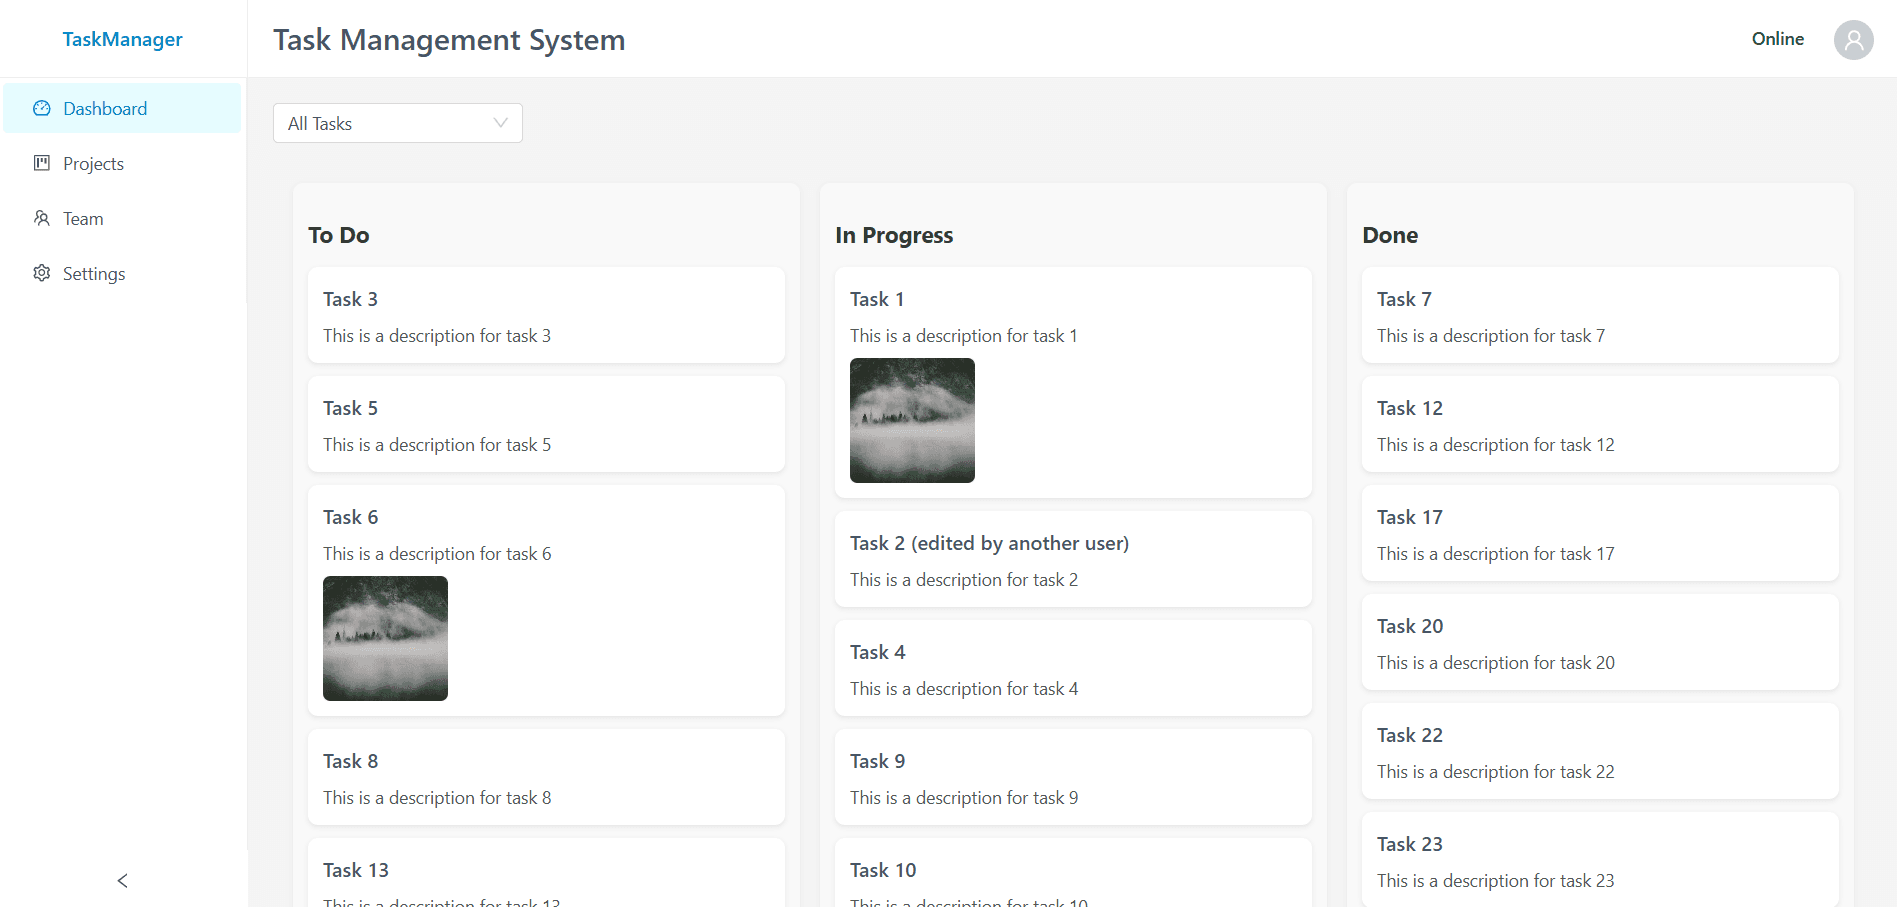Select Settings from the navigation menu

tap(93, 273)
